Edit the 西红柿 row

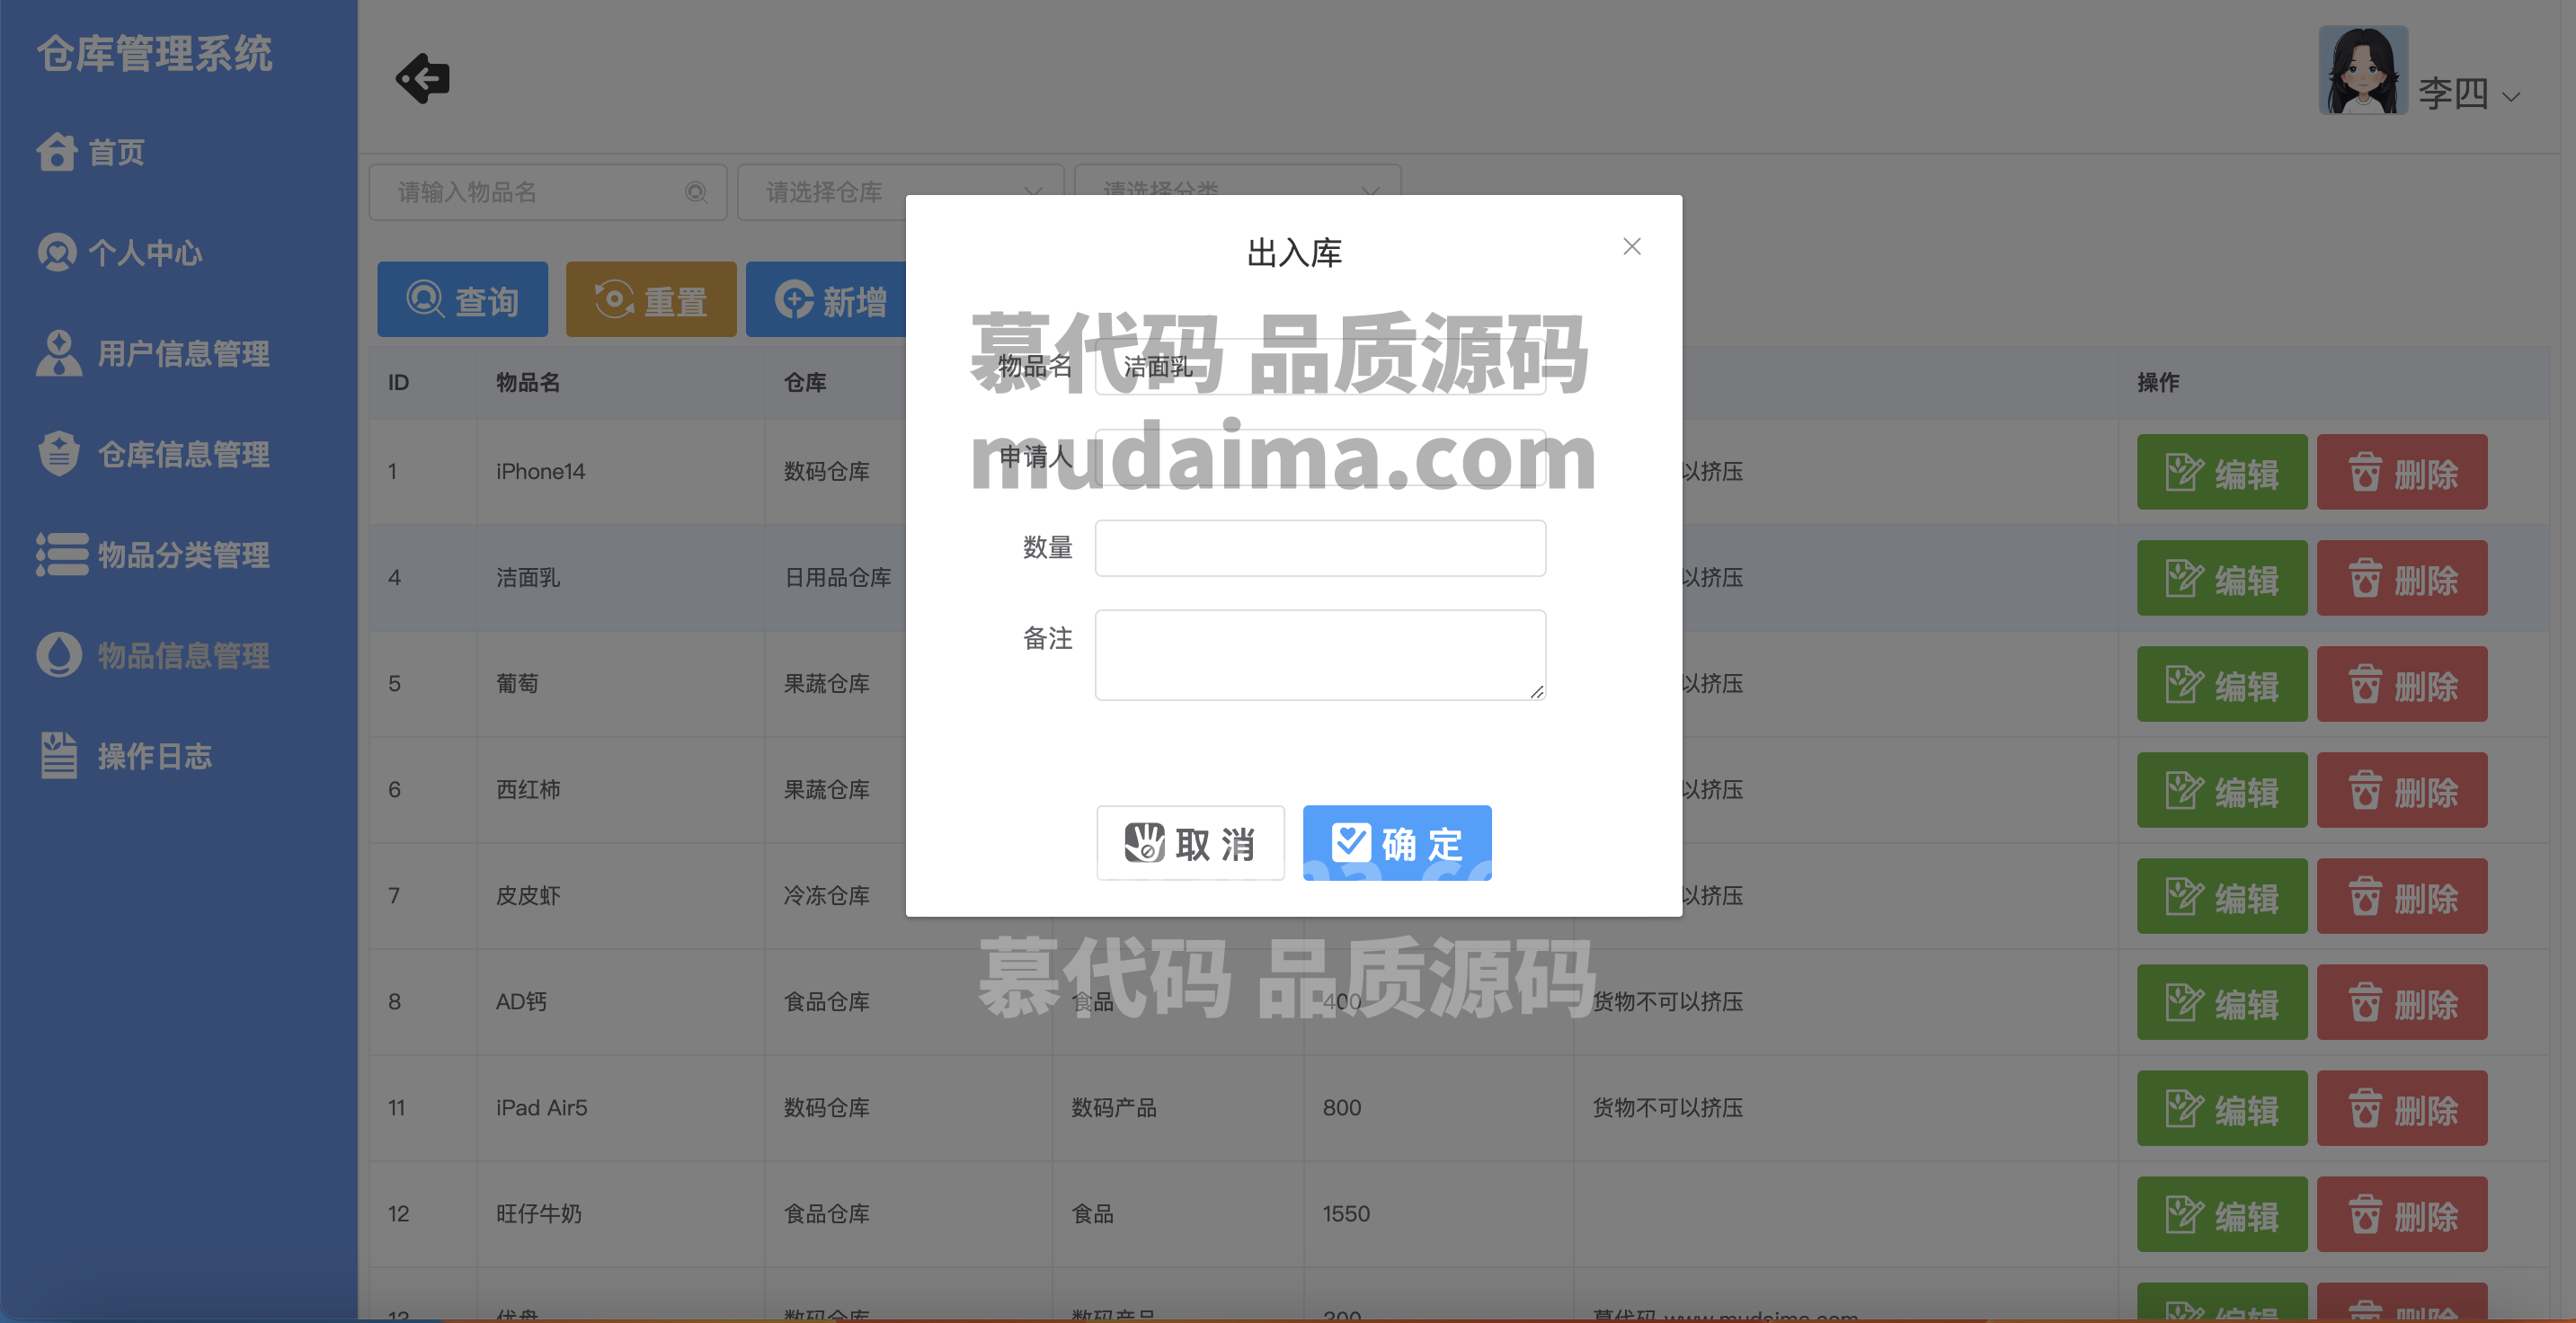[x=2222, y=790]
